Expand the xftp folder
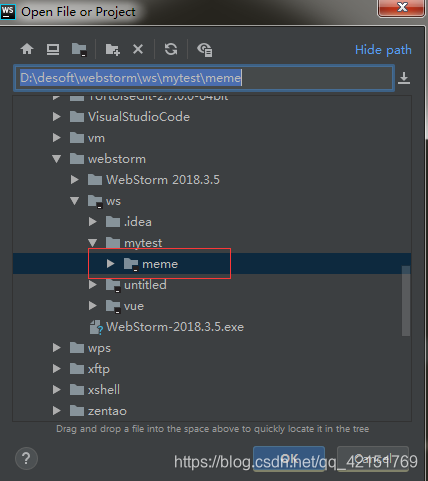The width and height of the screenshot is (428, 481). pyautogui.click(x=57, y=369)
